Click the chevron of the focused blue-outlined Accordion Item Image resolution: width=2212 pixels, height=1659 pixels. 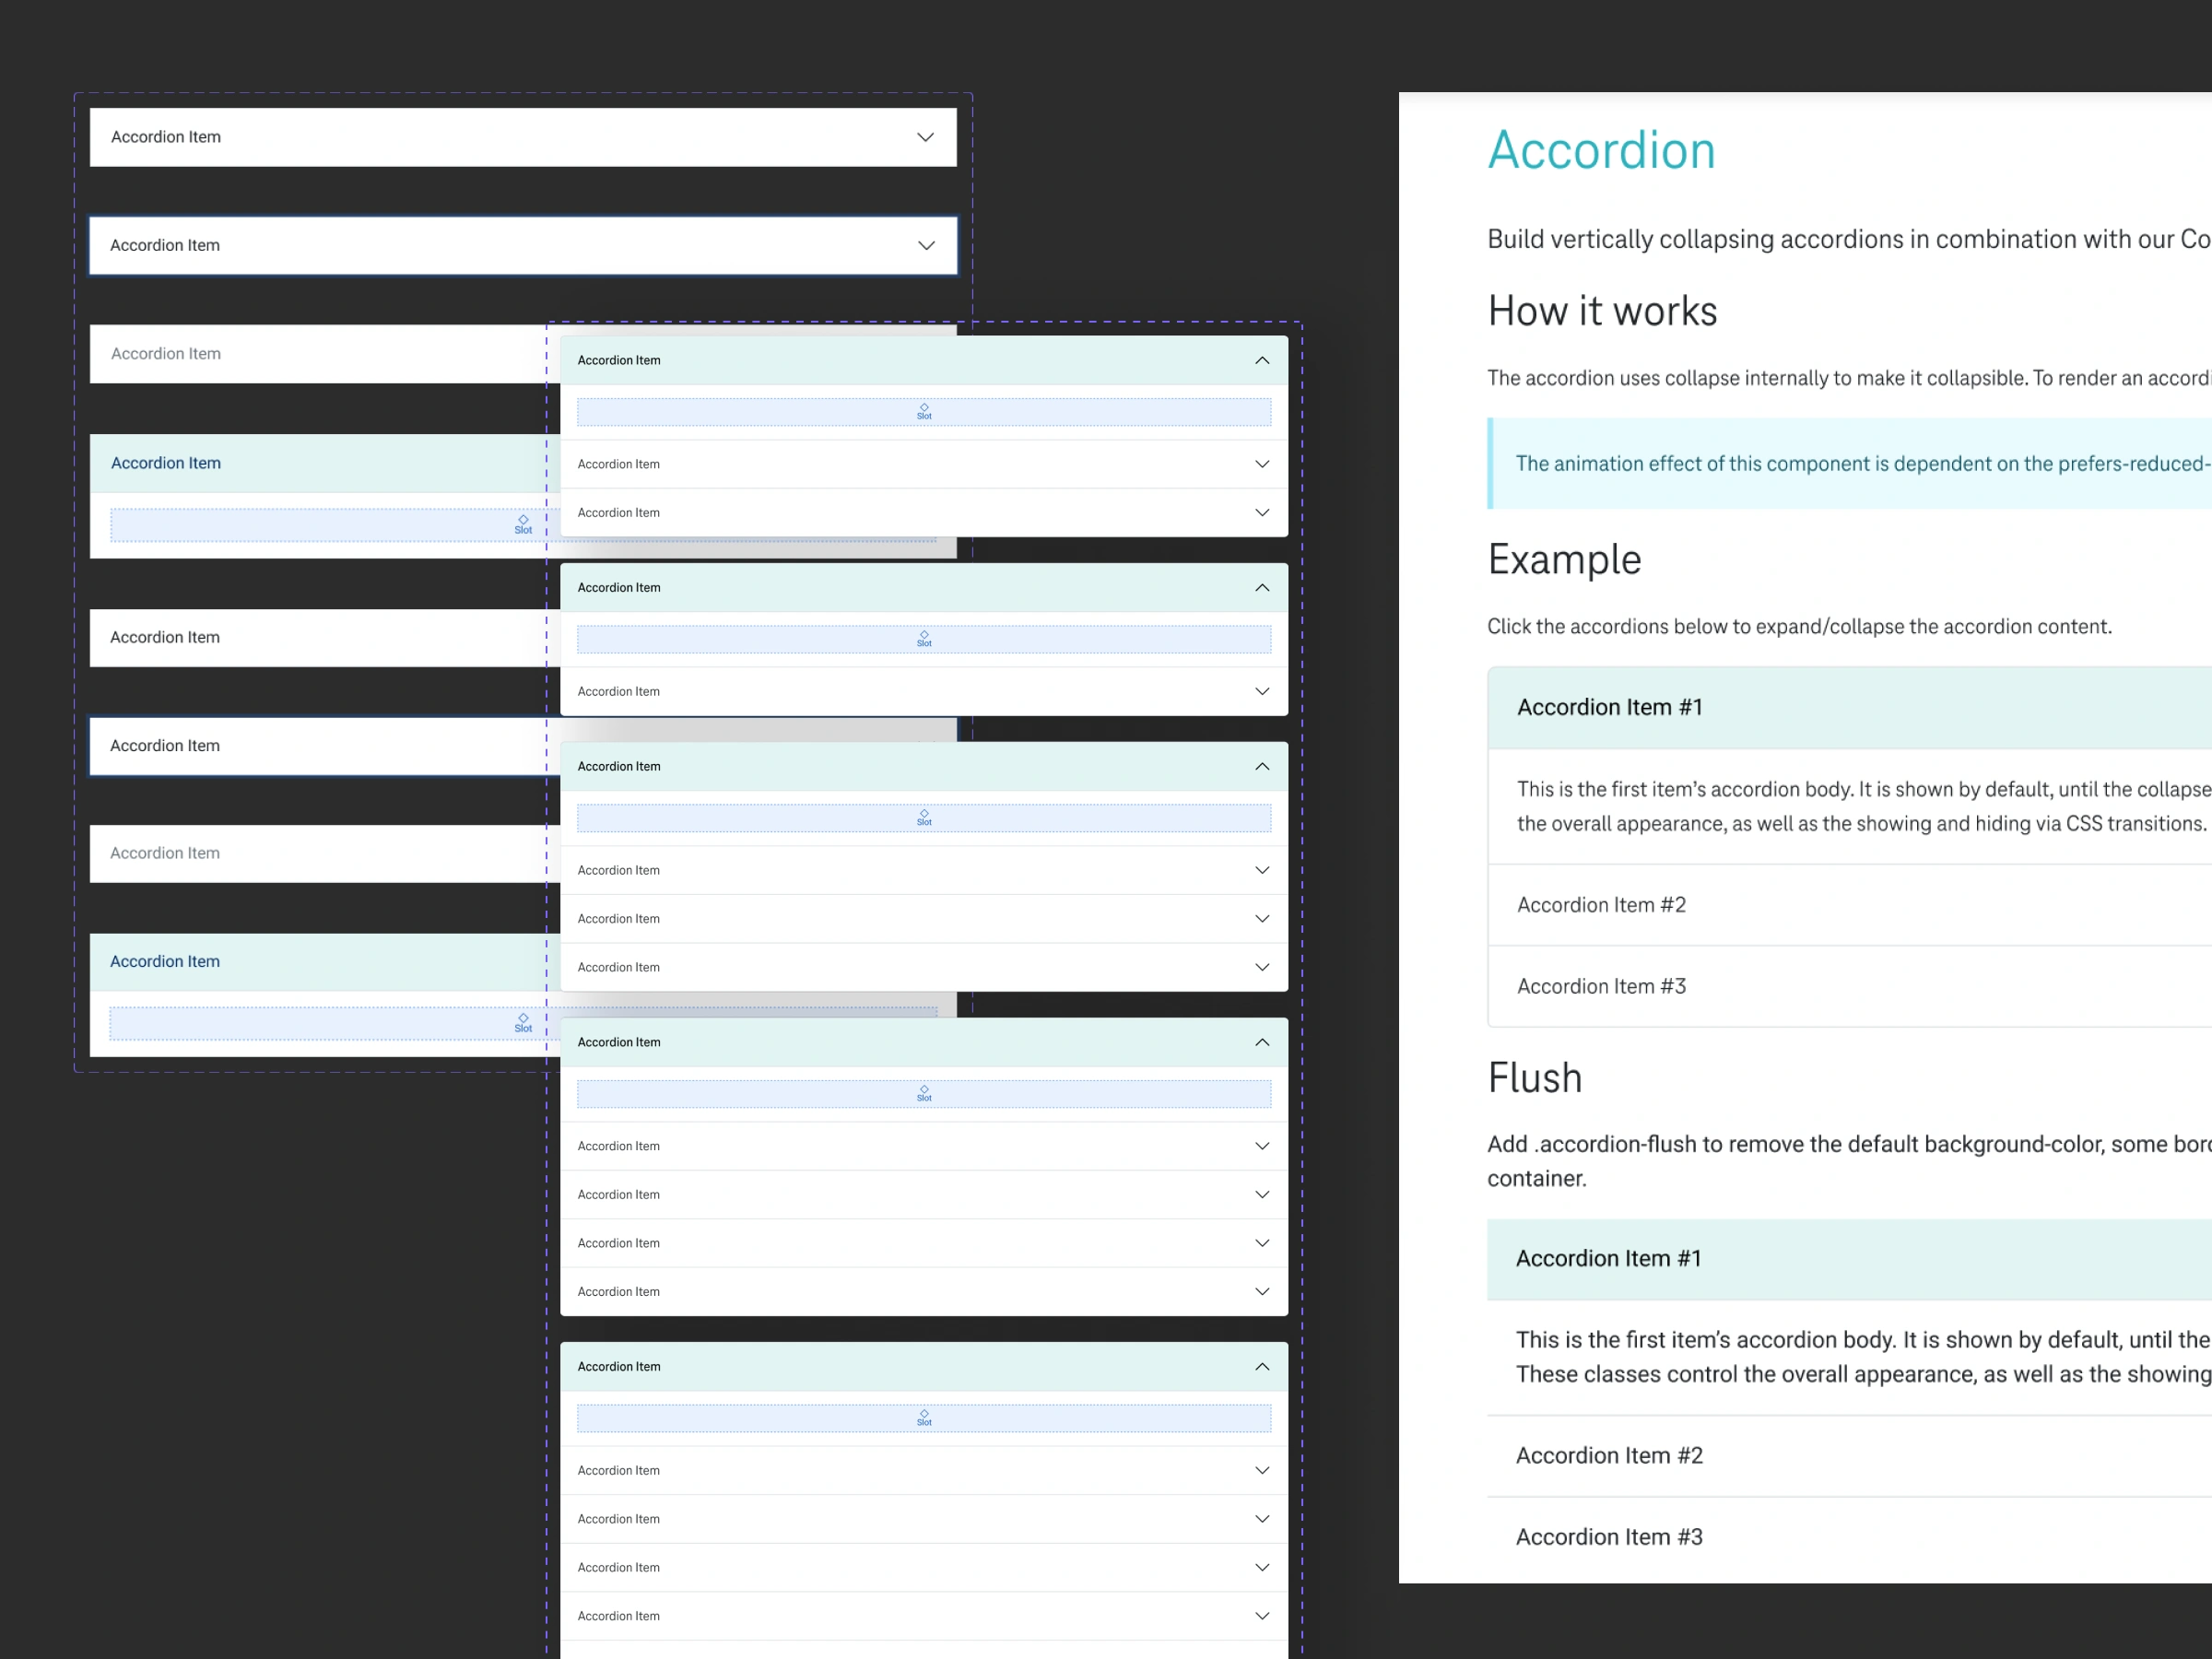click(x=924, y=245)
